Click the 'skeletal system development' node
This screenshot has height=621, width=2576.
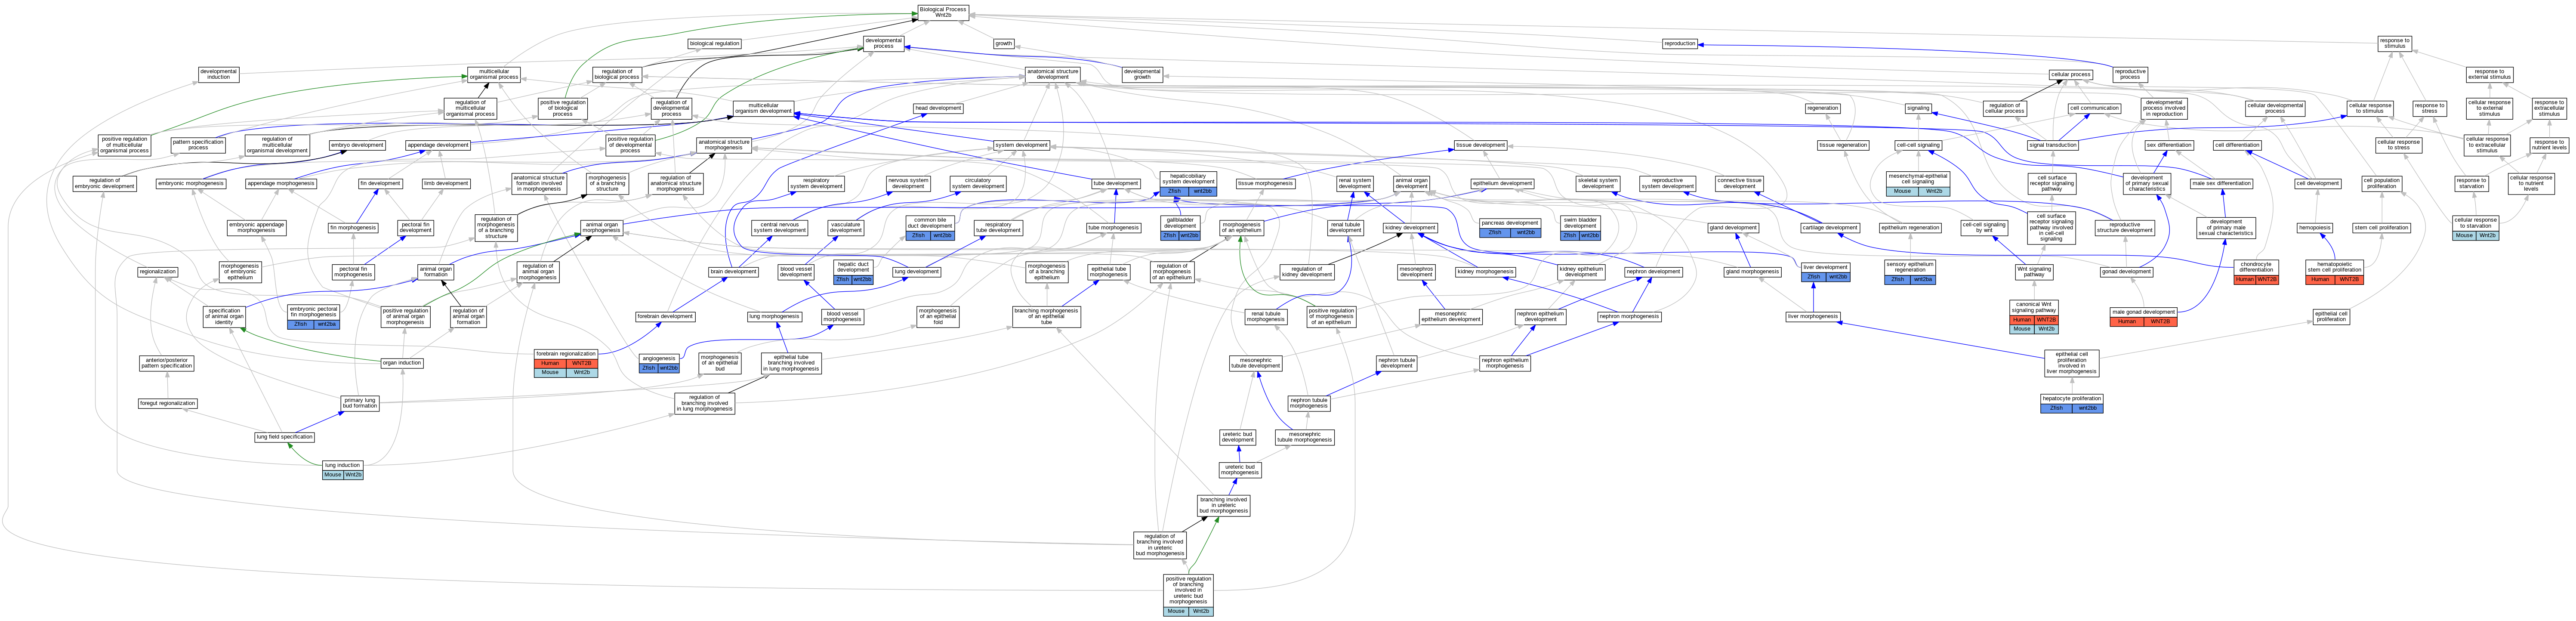tap(1598, 184)
